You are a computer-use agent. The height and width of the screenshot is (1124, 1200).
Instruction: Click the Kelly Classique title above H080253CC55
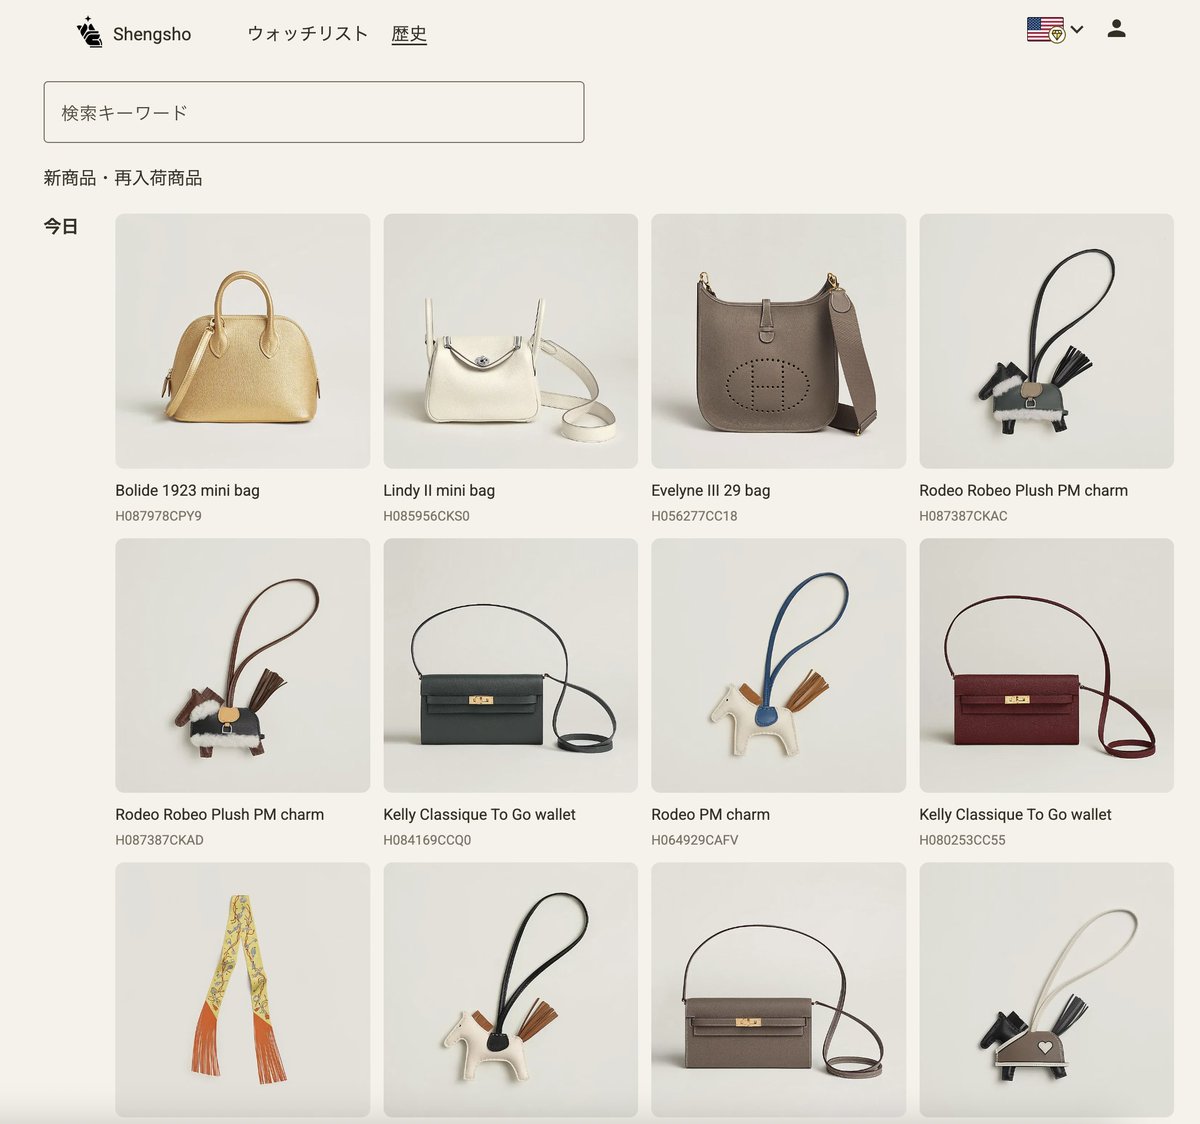(1015, 814)
